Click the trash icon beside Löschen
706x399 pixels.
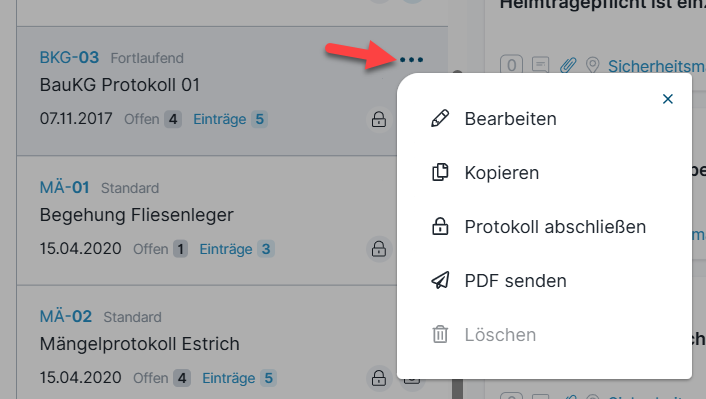point(440,335)
